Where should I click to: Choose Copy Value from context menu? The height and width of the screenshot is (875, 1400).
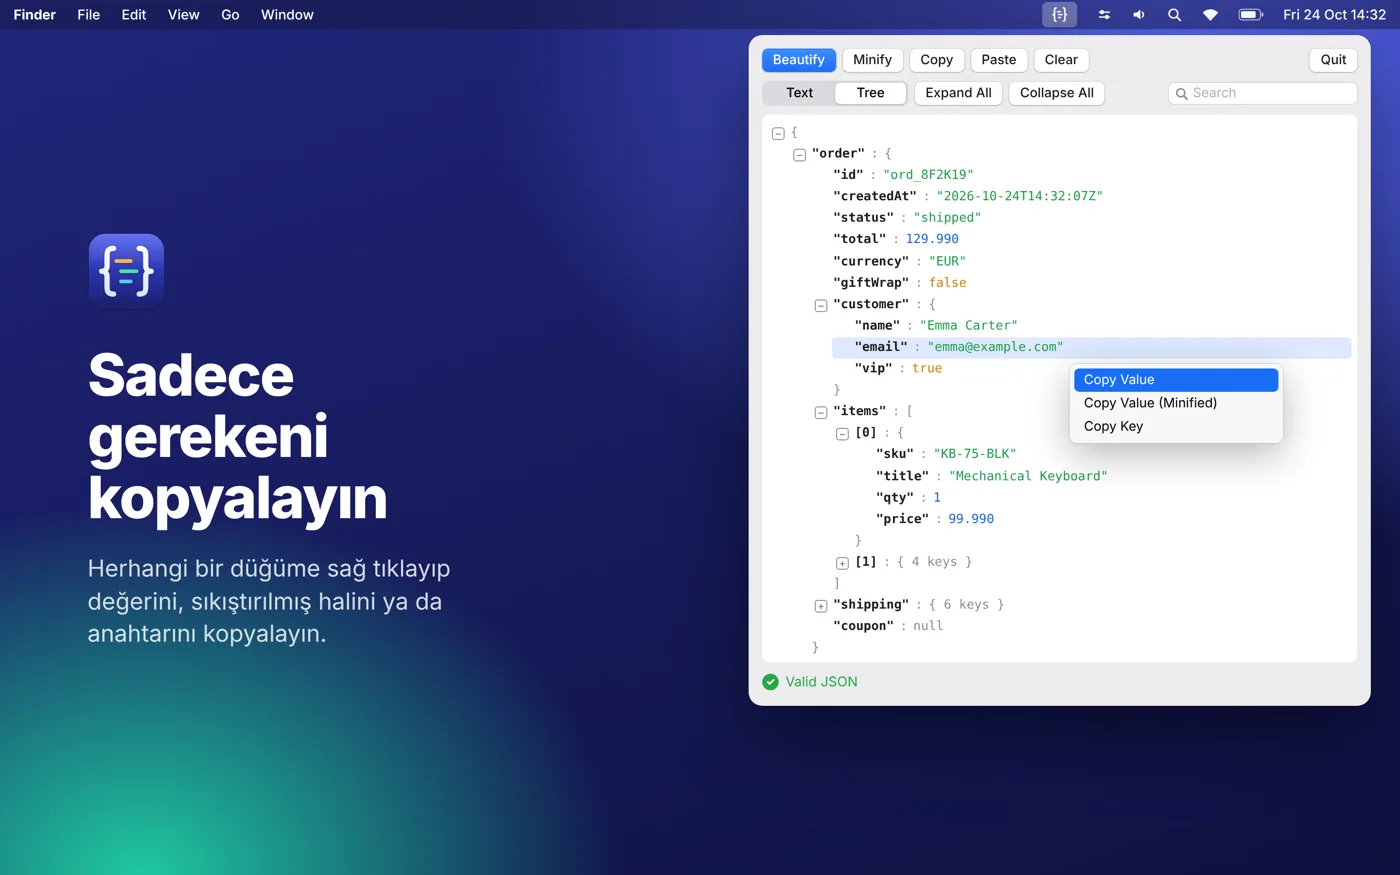coord(1176,380)
